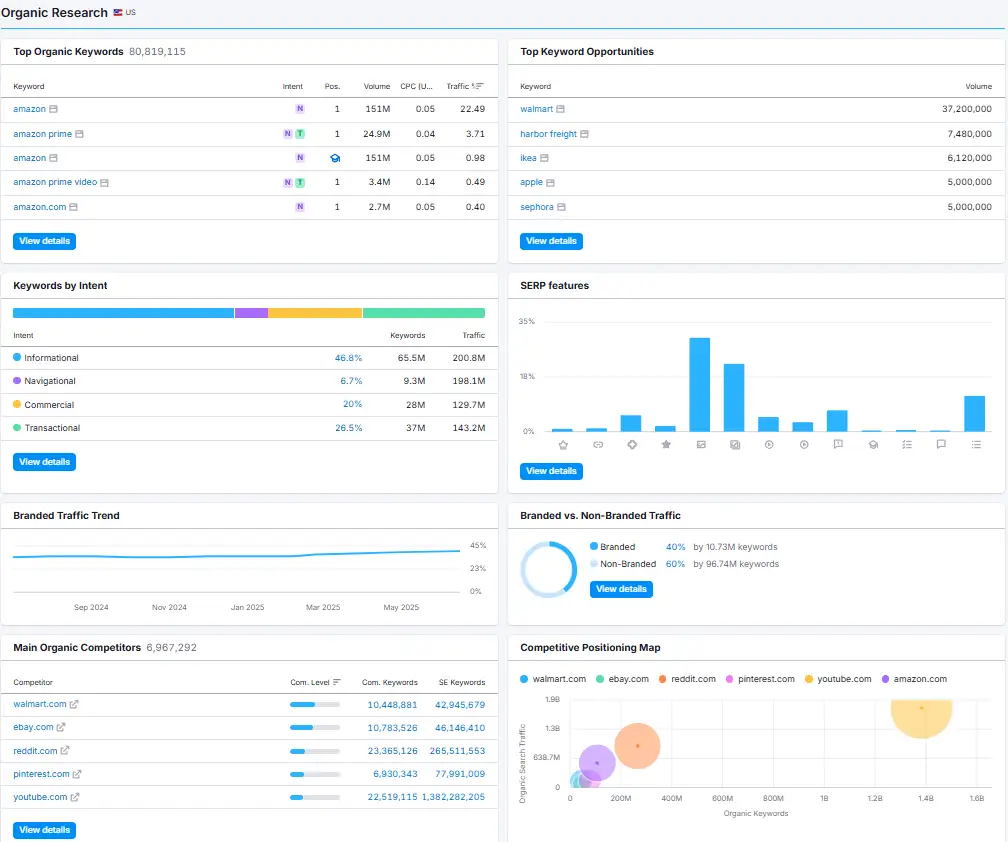Click the bulleted list SERP feature icon
This screenshot has height=842, width=1008.
click(x=976, y=445)
